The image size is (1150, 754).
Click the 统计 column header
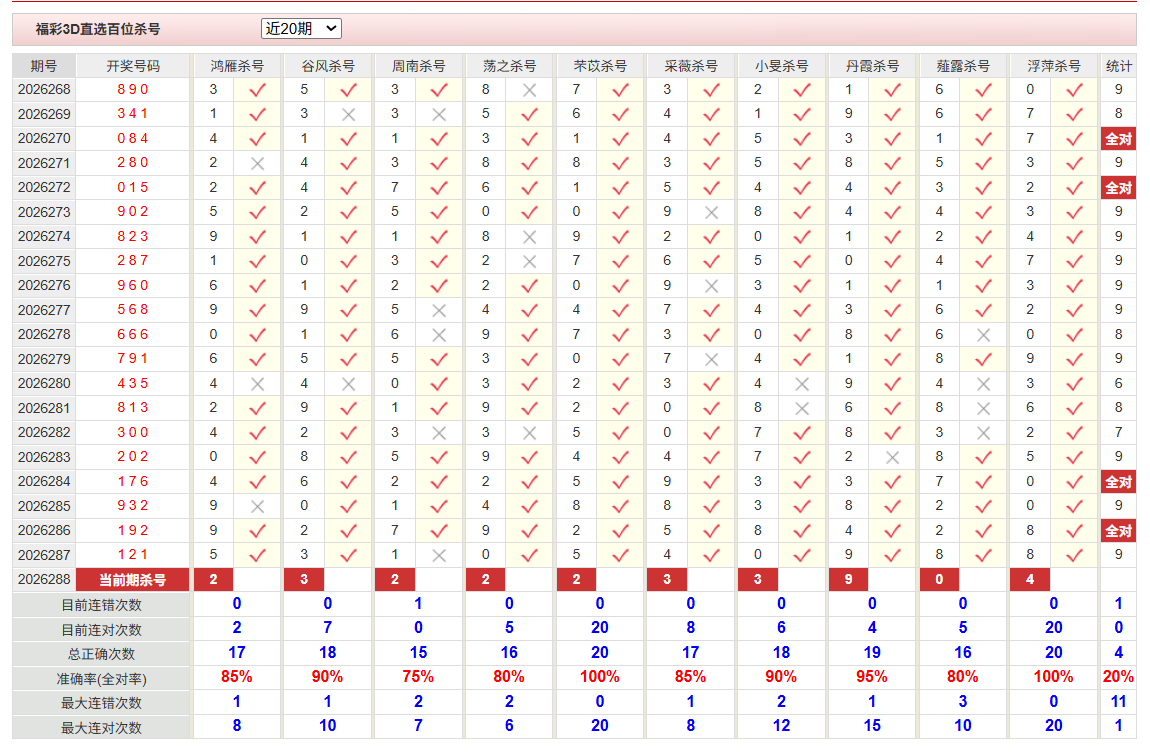1118,66
